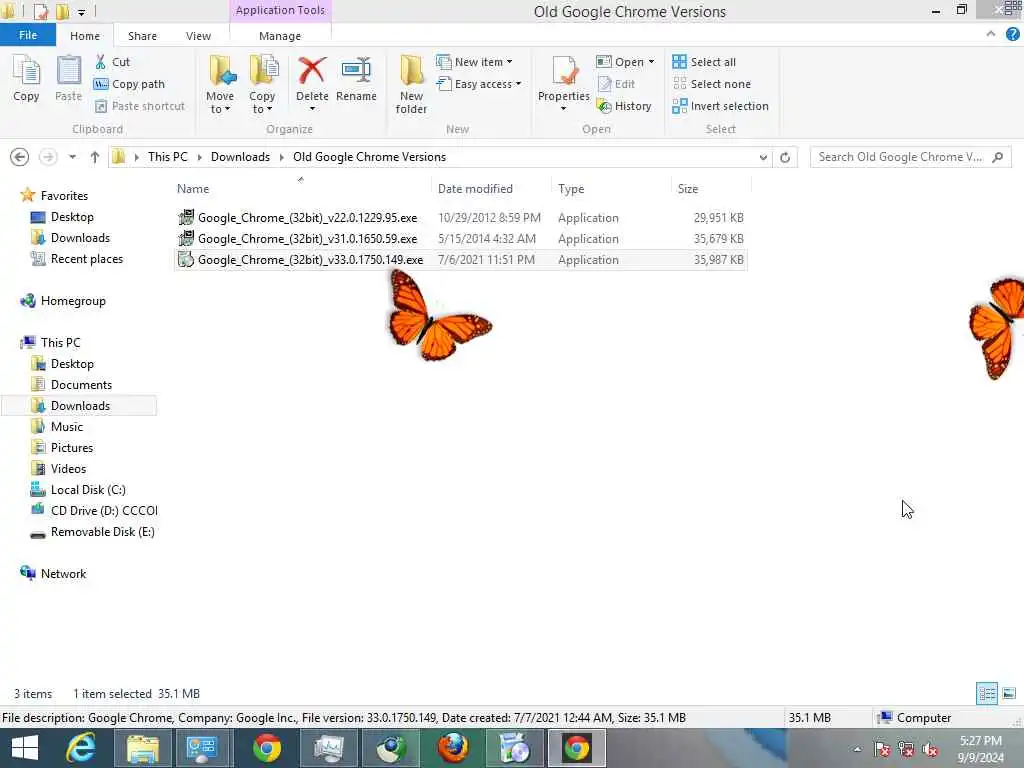Click Invert selection

click(720, 106)
